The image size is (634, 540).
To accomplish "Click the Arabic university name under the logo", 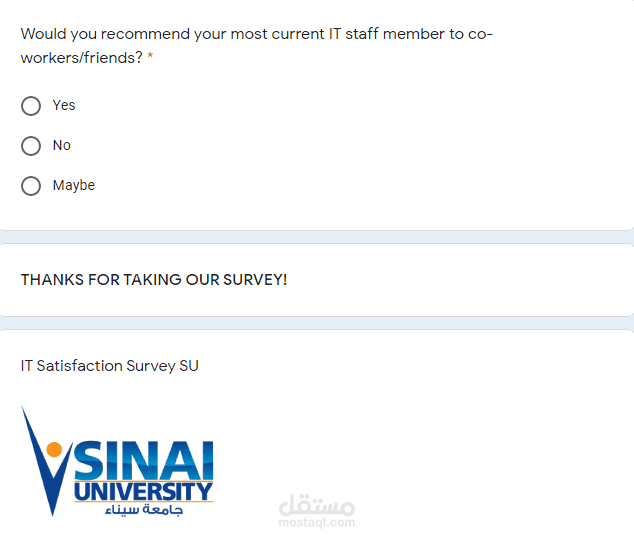I will coord(143,510).
